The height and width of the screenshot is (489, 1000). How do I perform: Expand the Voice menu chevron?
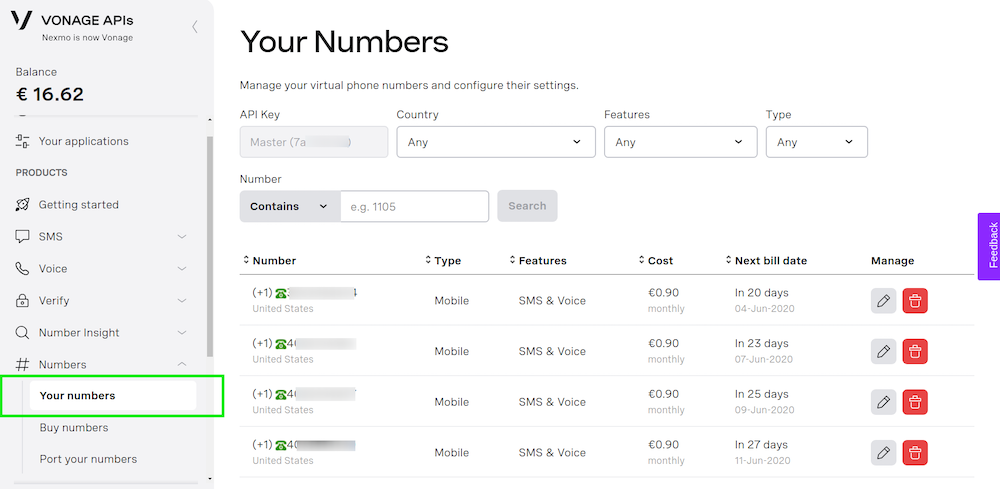tap(182, 268)
